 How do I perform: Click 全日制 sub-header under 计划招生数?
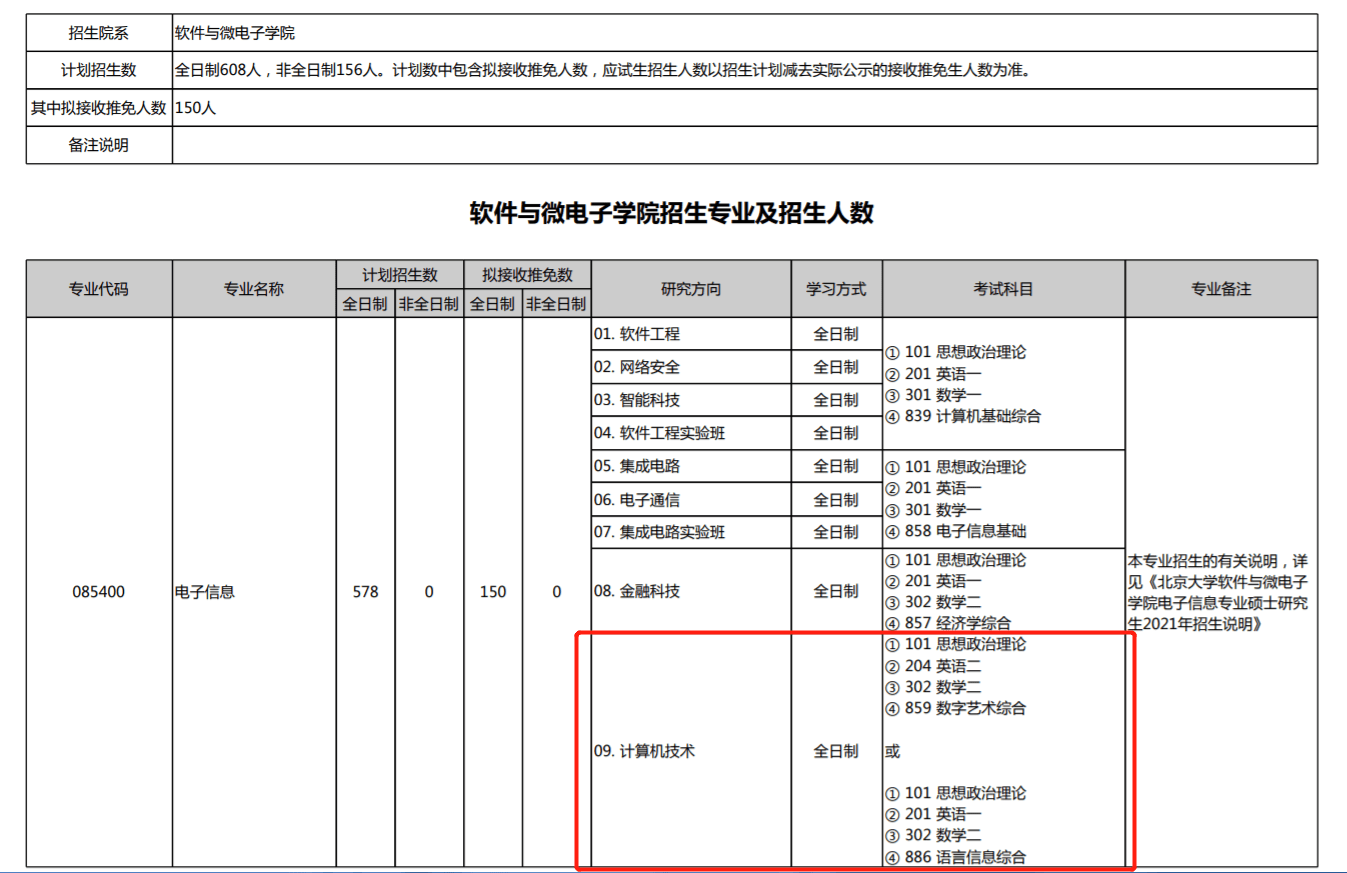[x=366, y=304]
